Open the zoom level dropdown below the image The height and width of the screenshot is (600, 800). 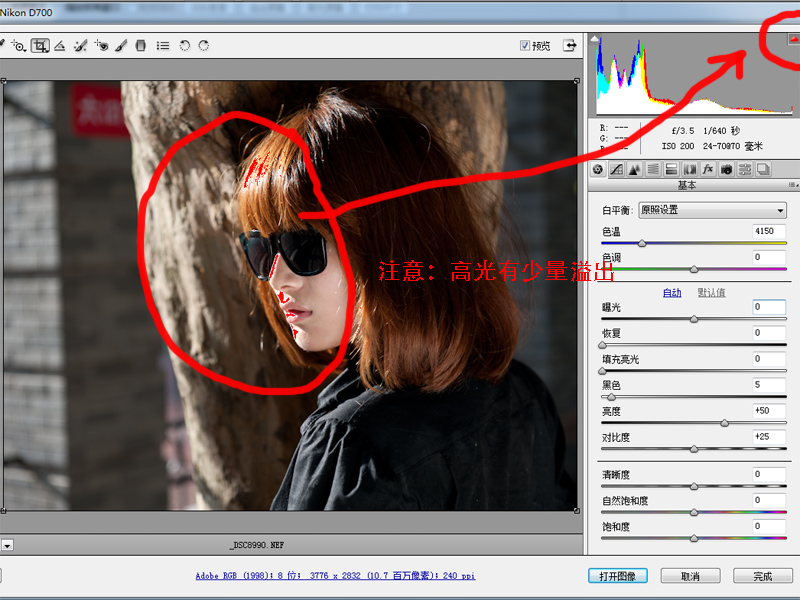7,545
